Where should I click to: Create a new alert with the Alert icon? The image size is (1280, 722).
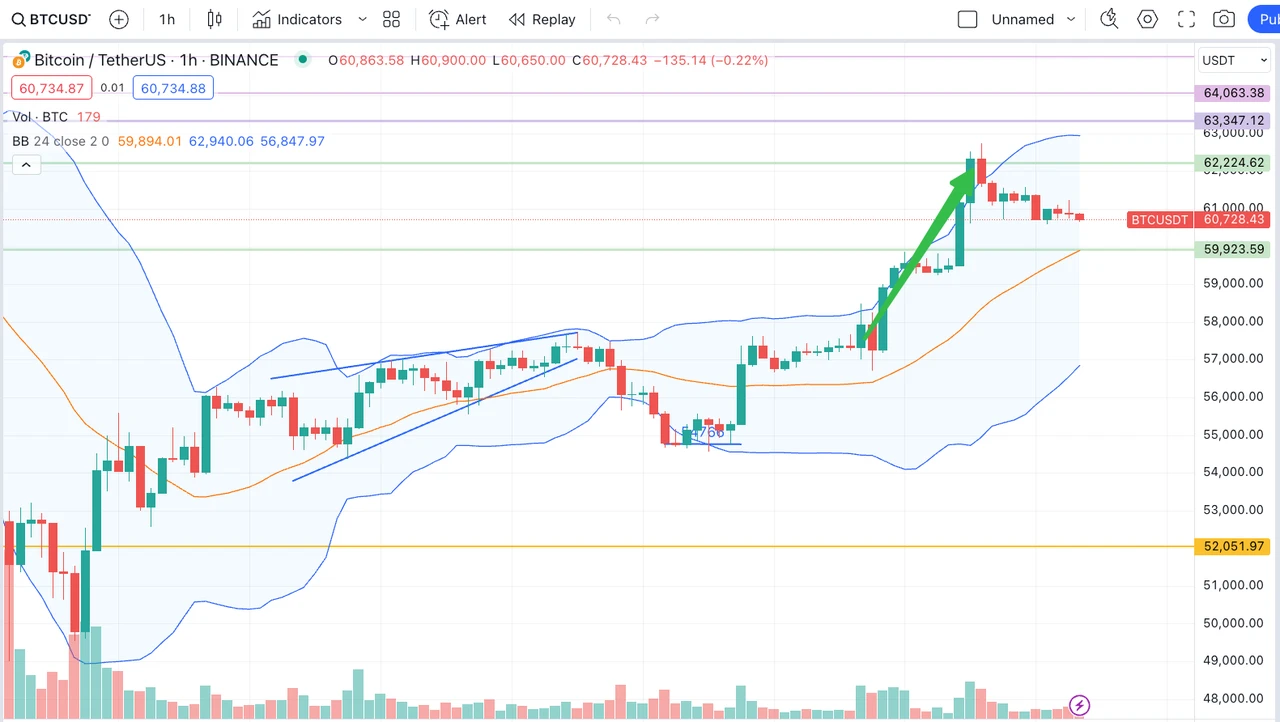coord(456,19)
